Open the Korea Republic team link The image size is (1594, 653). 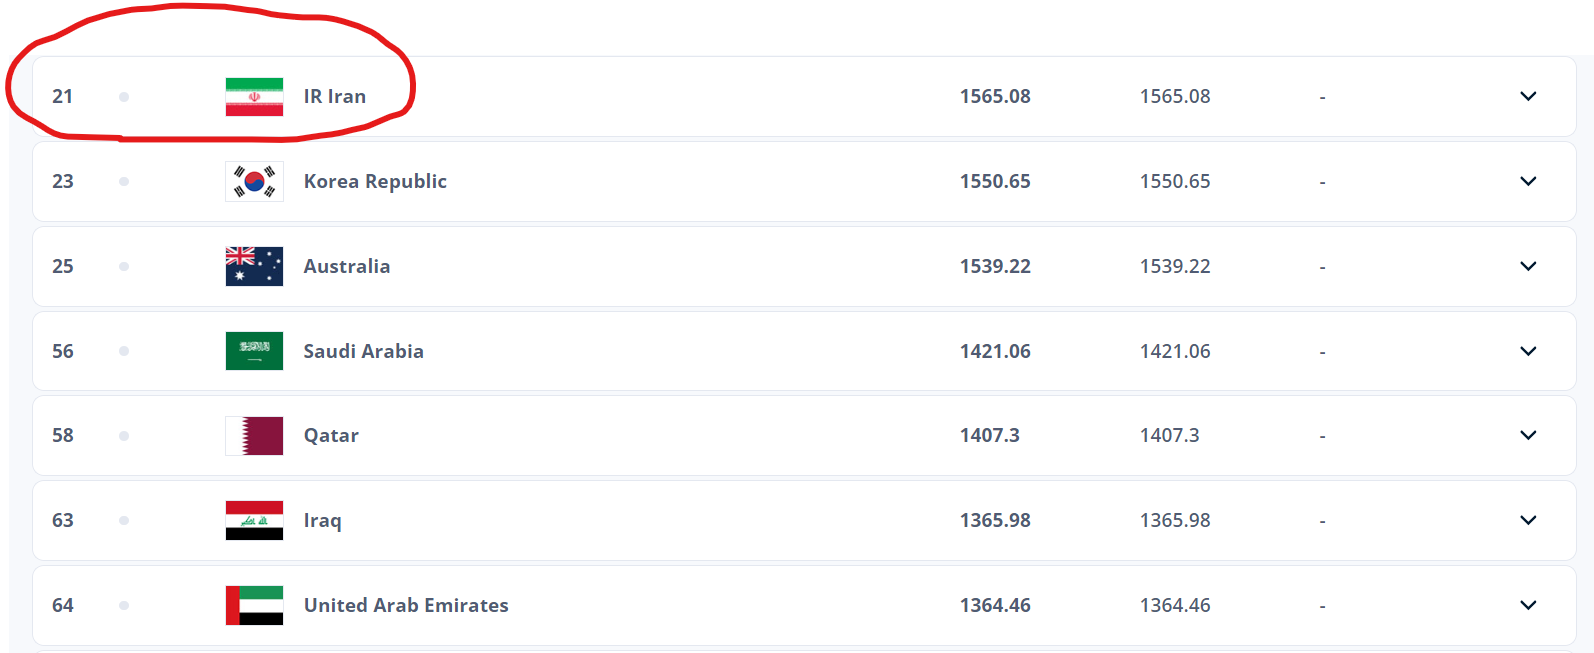[375, 181]
